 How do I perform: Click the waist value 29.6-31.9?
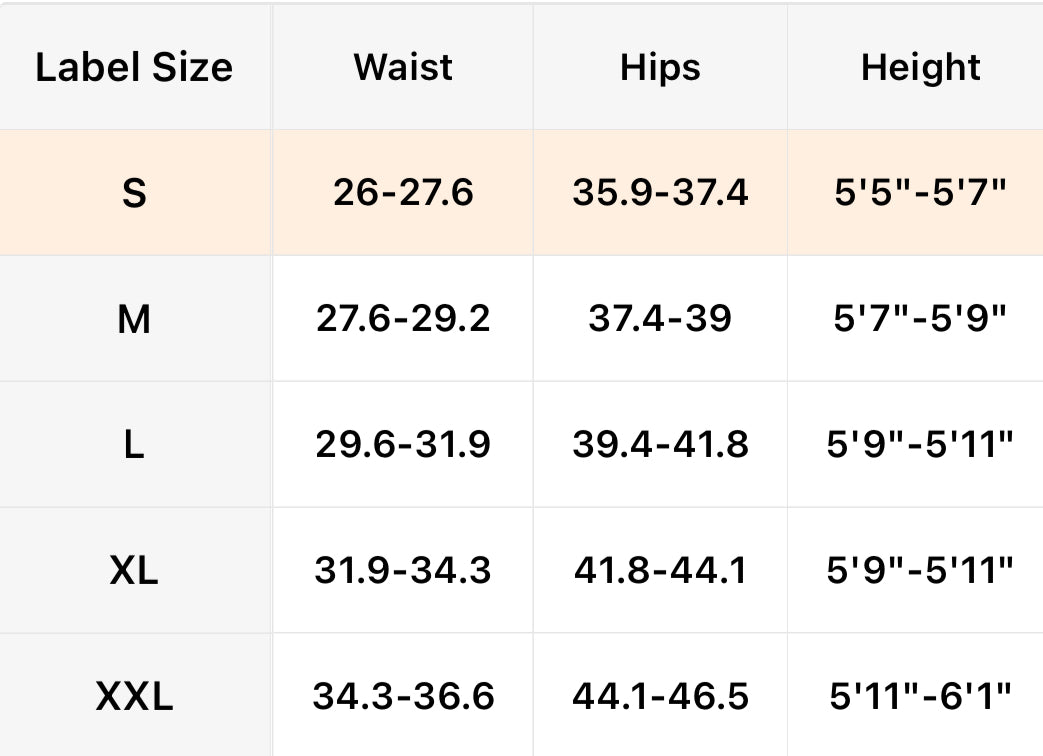(403, 445)
